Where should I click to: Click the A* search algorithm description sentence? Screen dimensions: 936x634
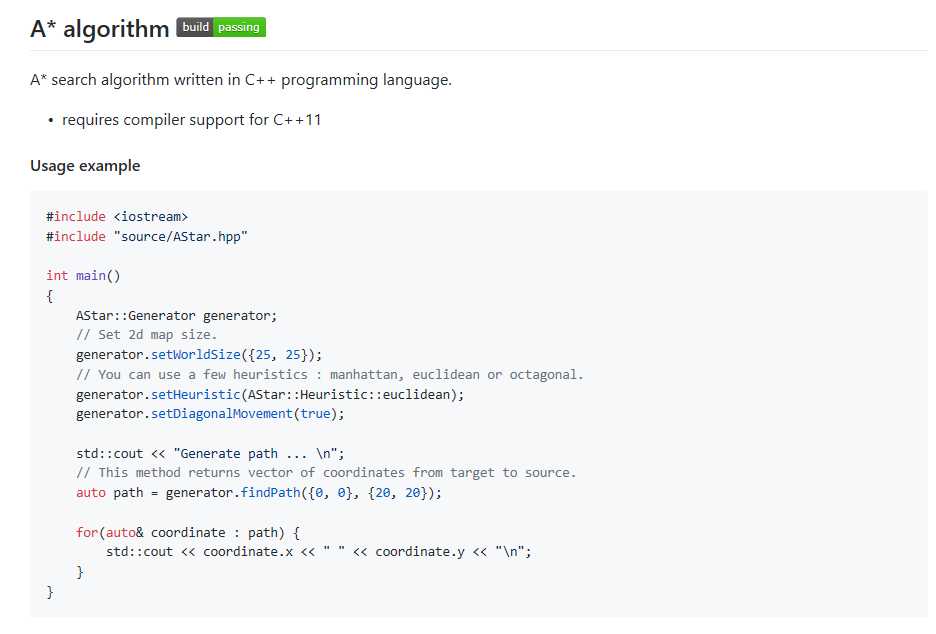click(241, 80)
